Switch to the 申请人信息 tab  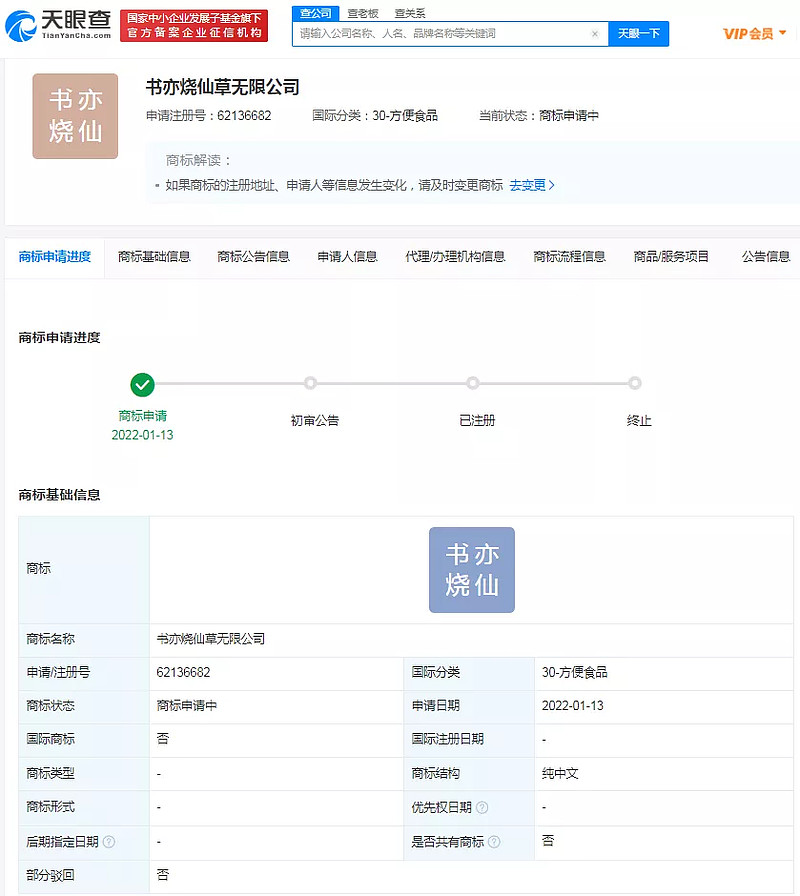(347, 257)
